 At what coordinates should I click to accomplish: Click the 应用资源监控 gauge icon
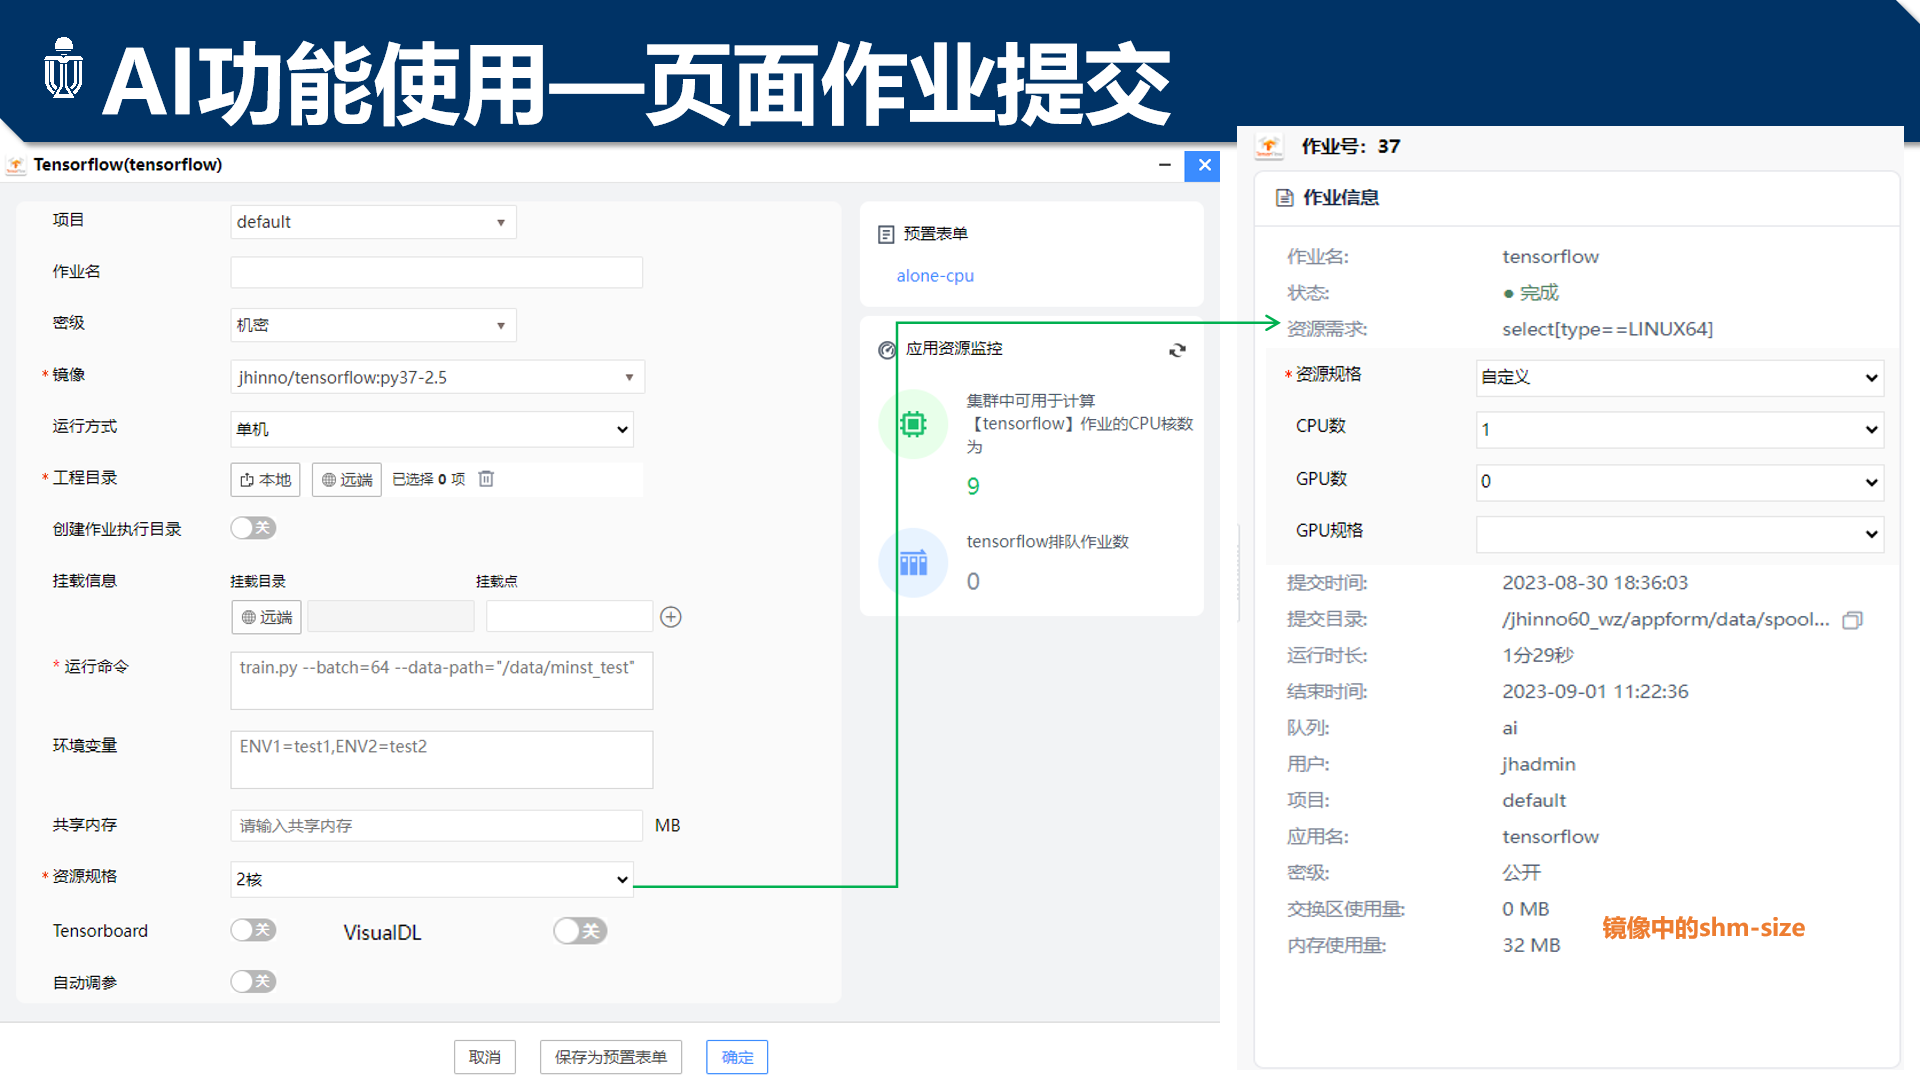pyautogui.click(x=887, y=349)
